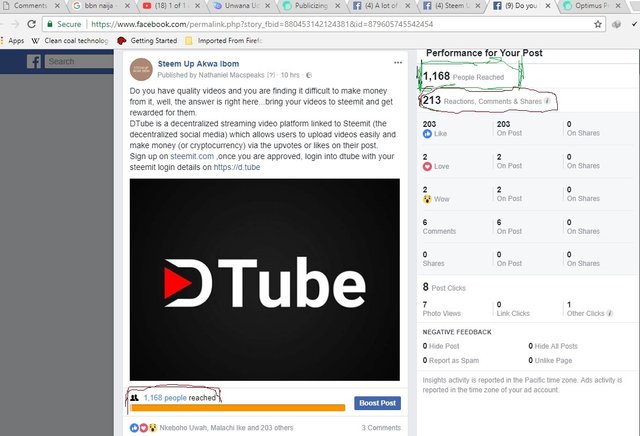Click the people-reached icon under the DTube image
640x436 pixels.
point(135,398)
